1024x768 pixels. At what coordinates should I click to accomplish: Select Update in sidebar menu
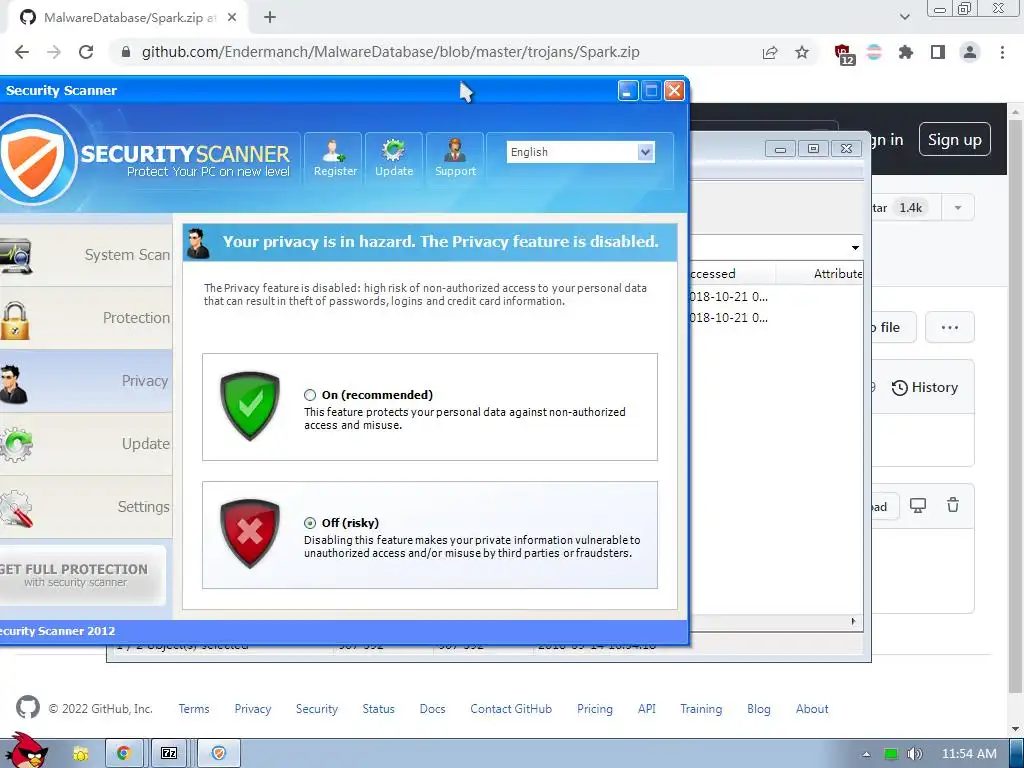point(86,444)
